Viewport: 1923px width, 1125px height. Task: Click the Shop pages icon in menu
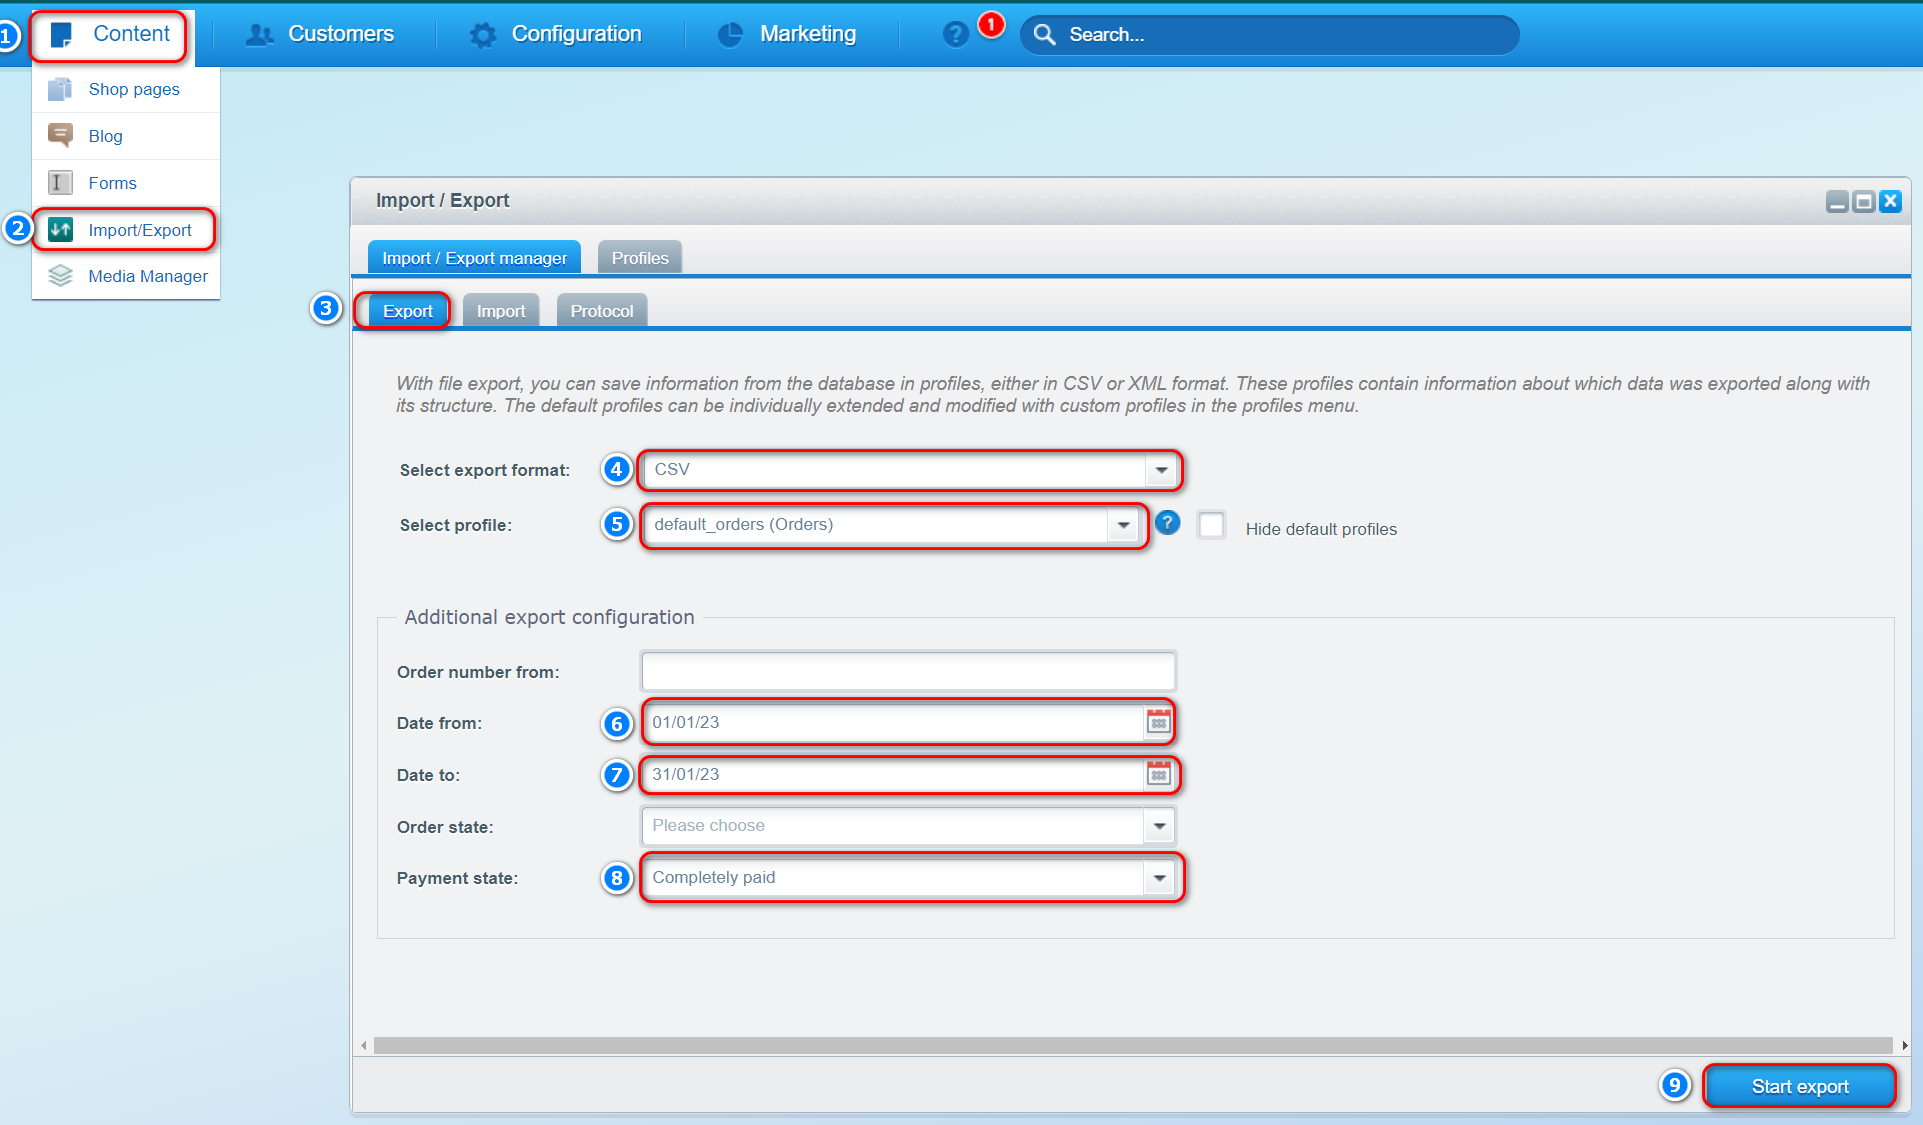tap(60, 89)
